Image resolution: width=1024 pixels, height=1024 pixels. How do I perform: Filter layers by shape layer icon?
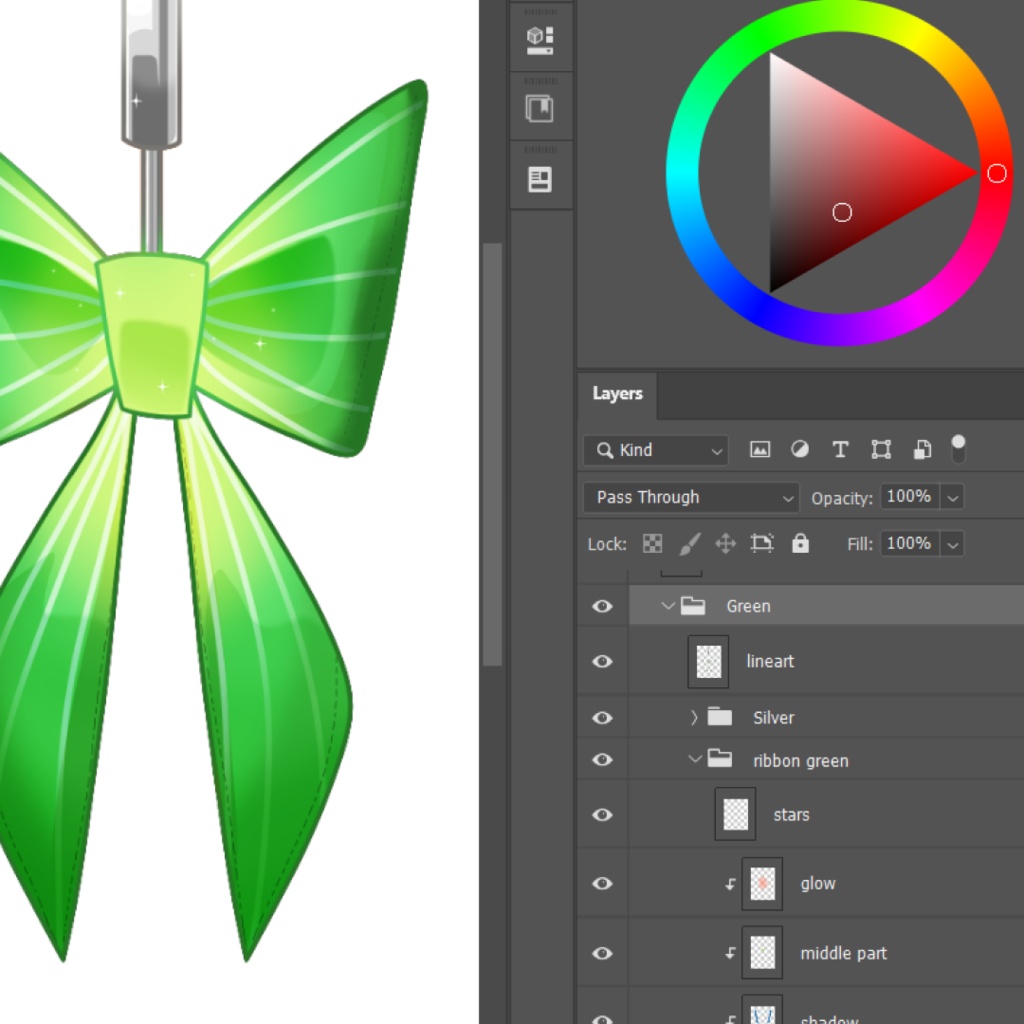(881, 449)
